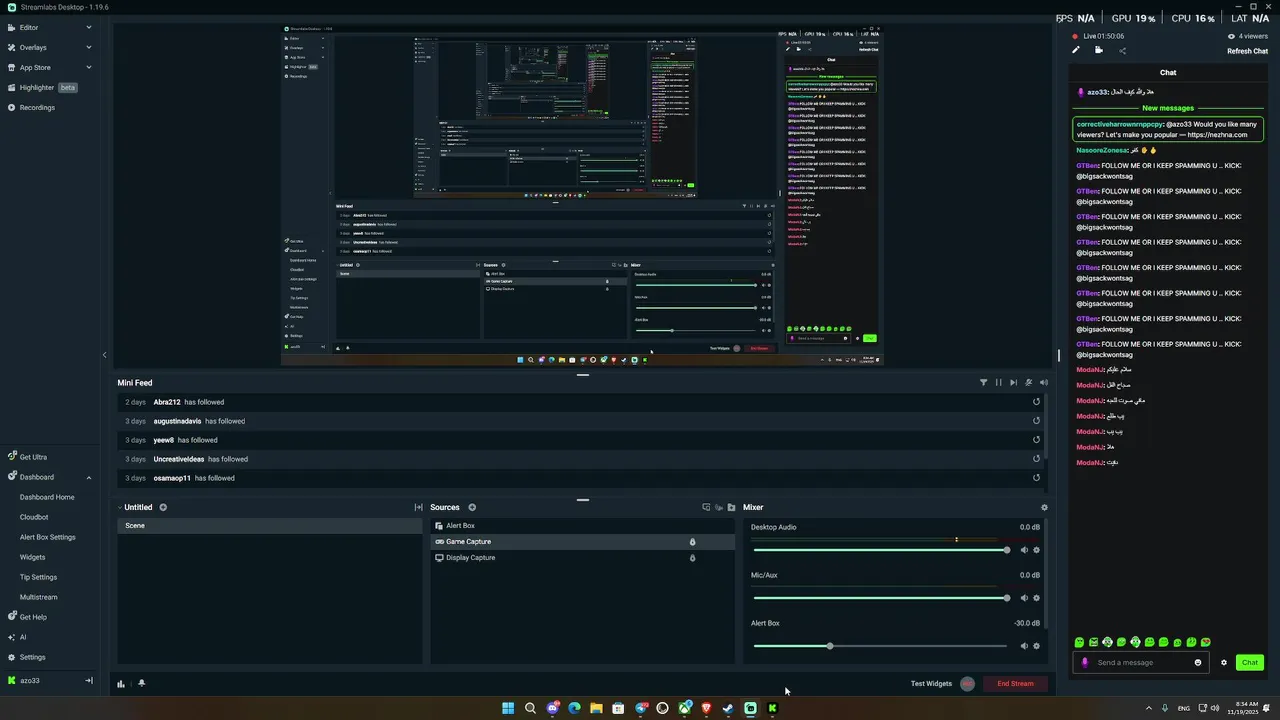Image resolution: width=1280 pixels, height=720 pixels.
Task: Toggle the REC recording button
Action: tap(967, 684)
